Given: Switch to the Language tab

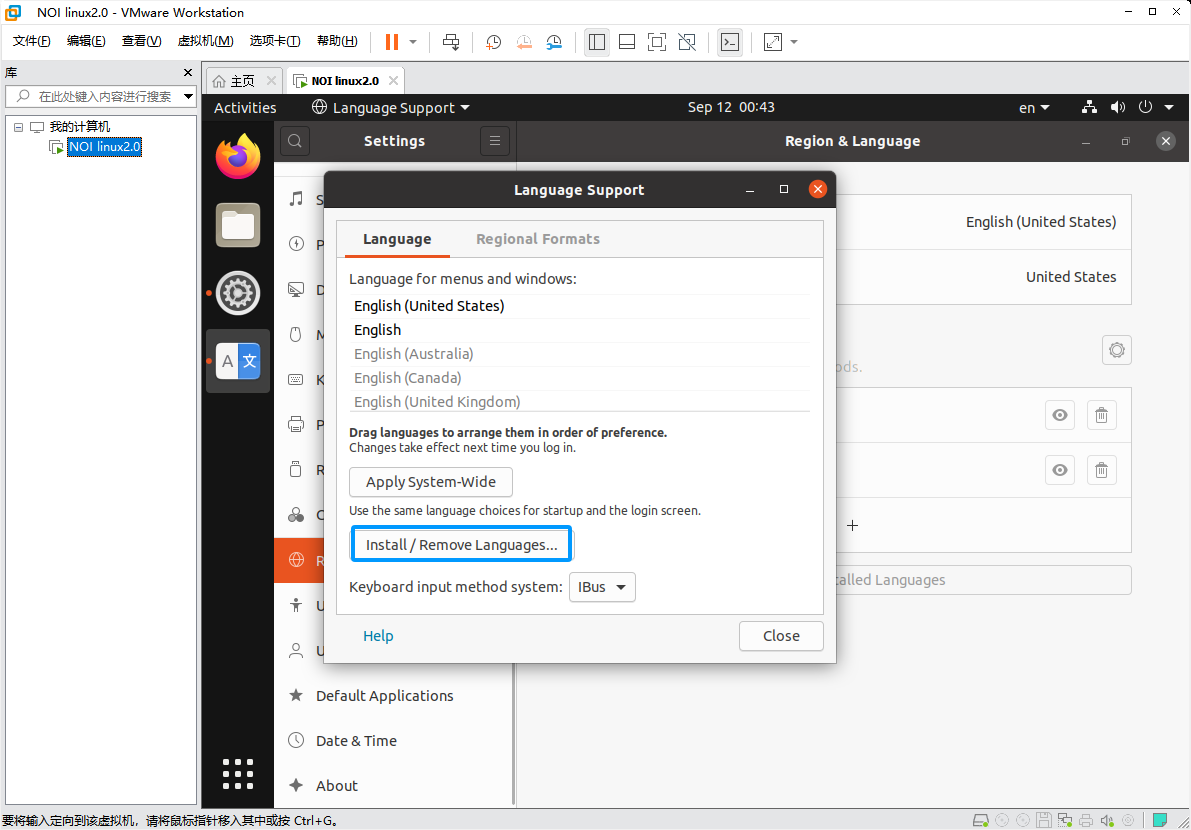Looking at the screenshot, I should 397,239.
